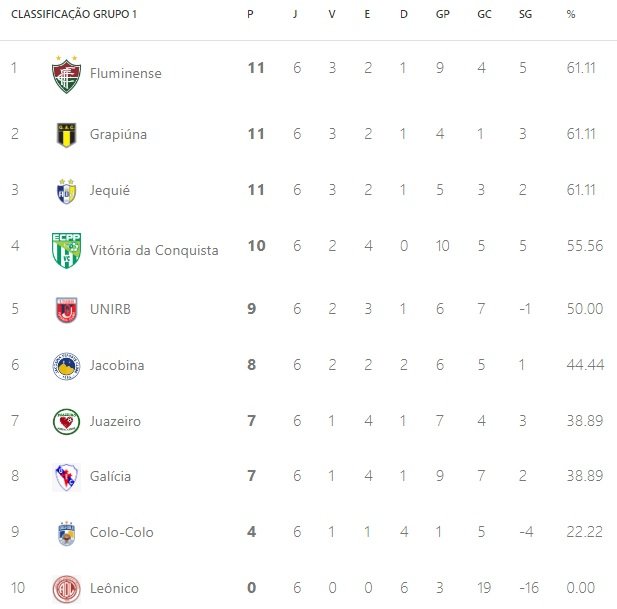This screenshot has width=617, height=609.
Task: Click the UNIRB red shield logo
Action: [66, 310]
